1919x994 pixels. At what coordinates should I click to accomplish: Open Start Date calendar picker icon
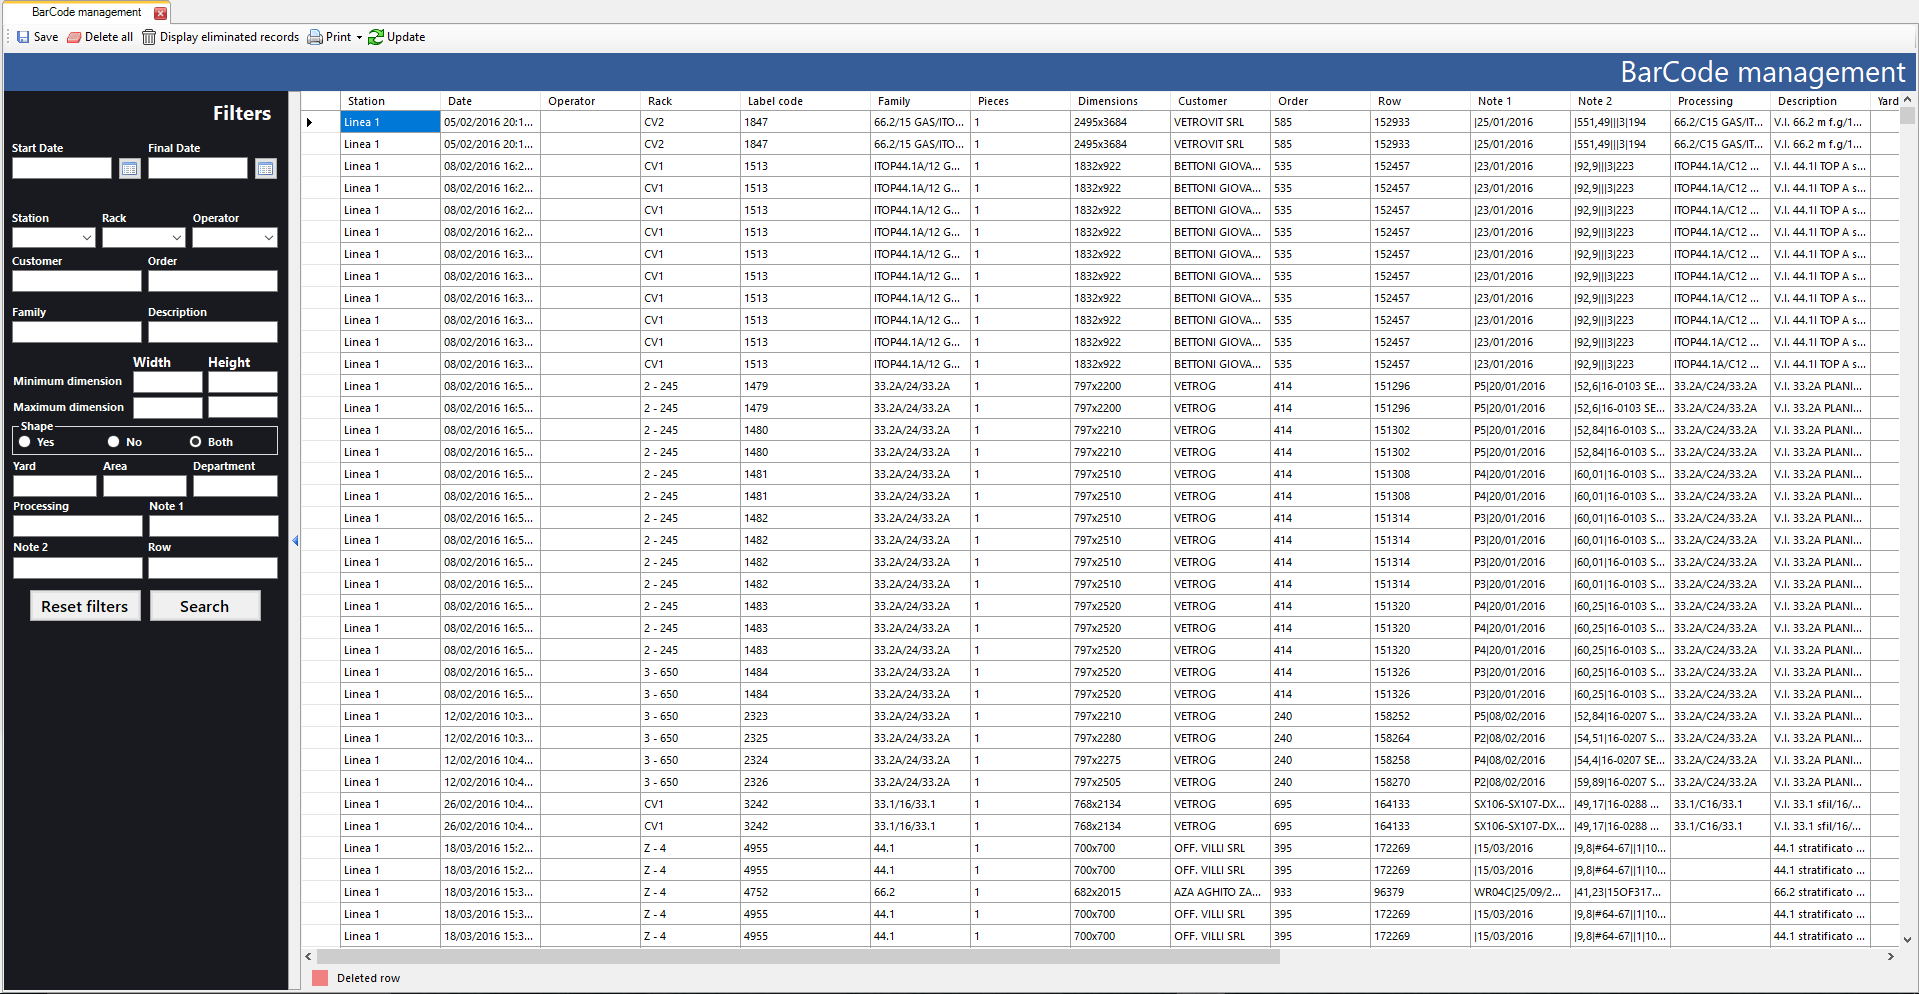coord(130,168)
